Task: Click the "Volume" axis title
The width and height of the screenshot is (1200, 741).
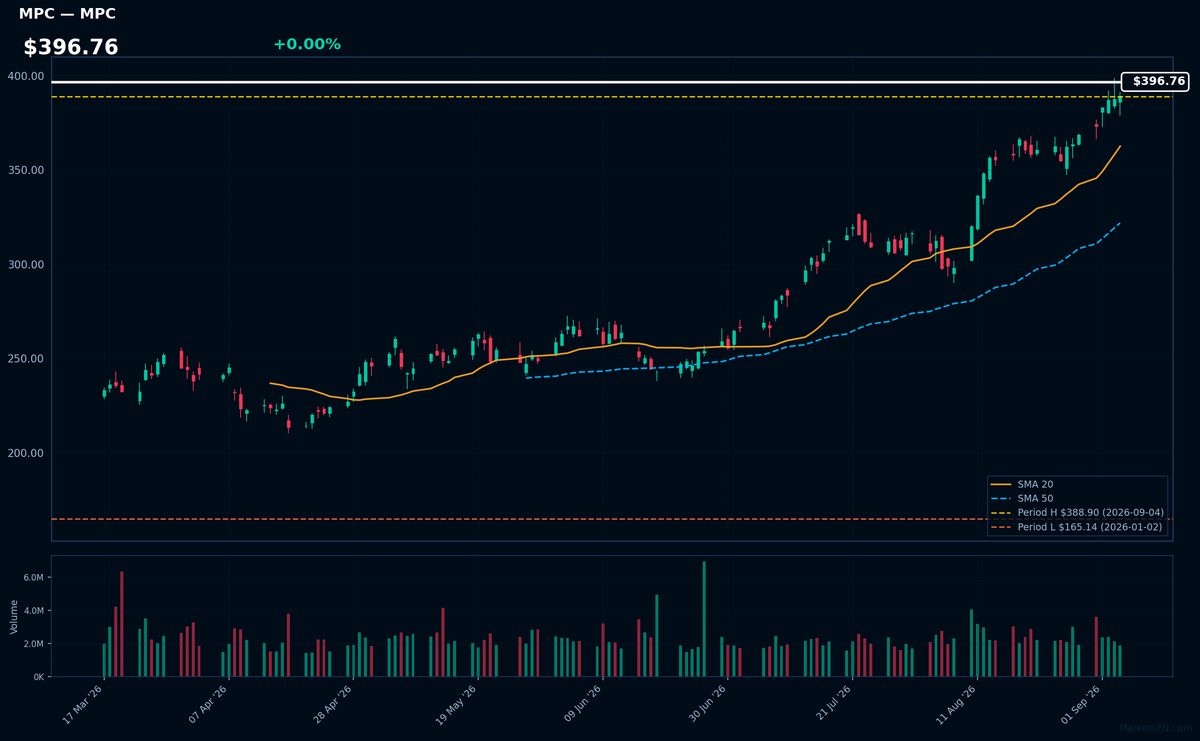Action: pos(14,616)
